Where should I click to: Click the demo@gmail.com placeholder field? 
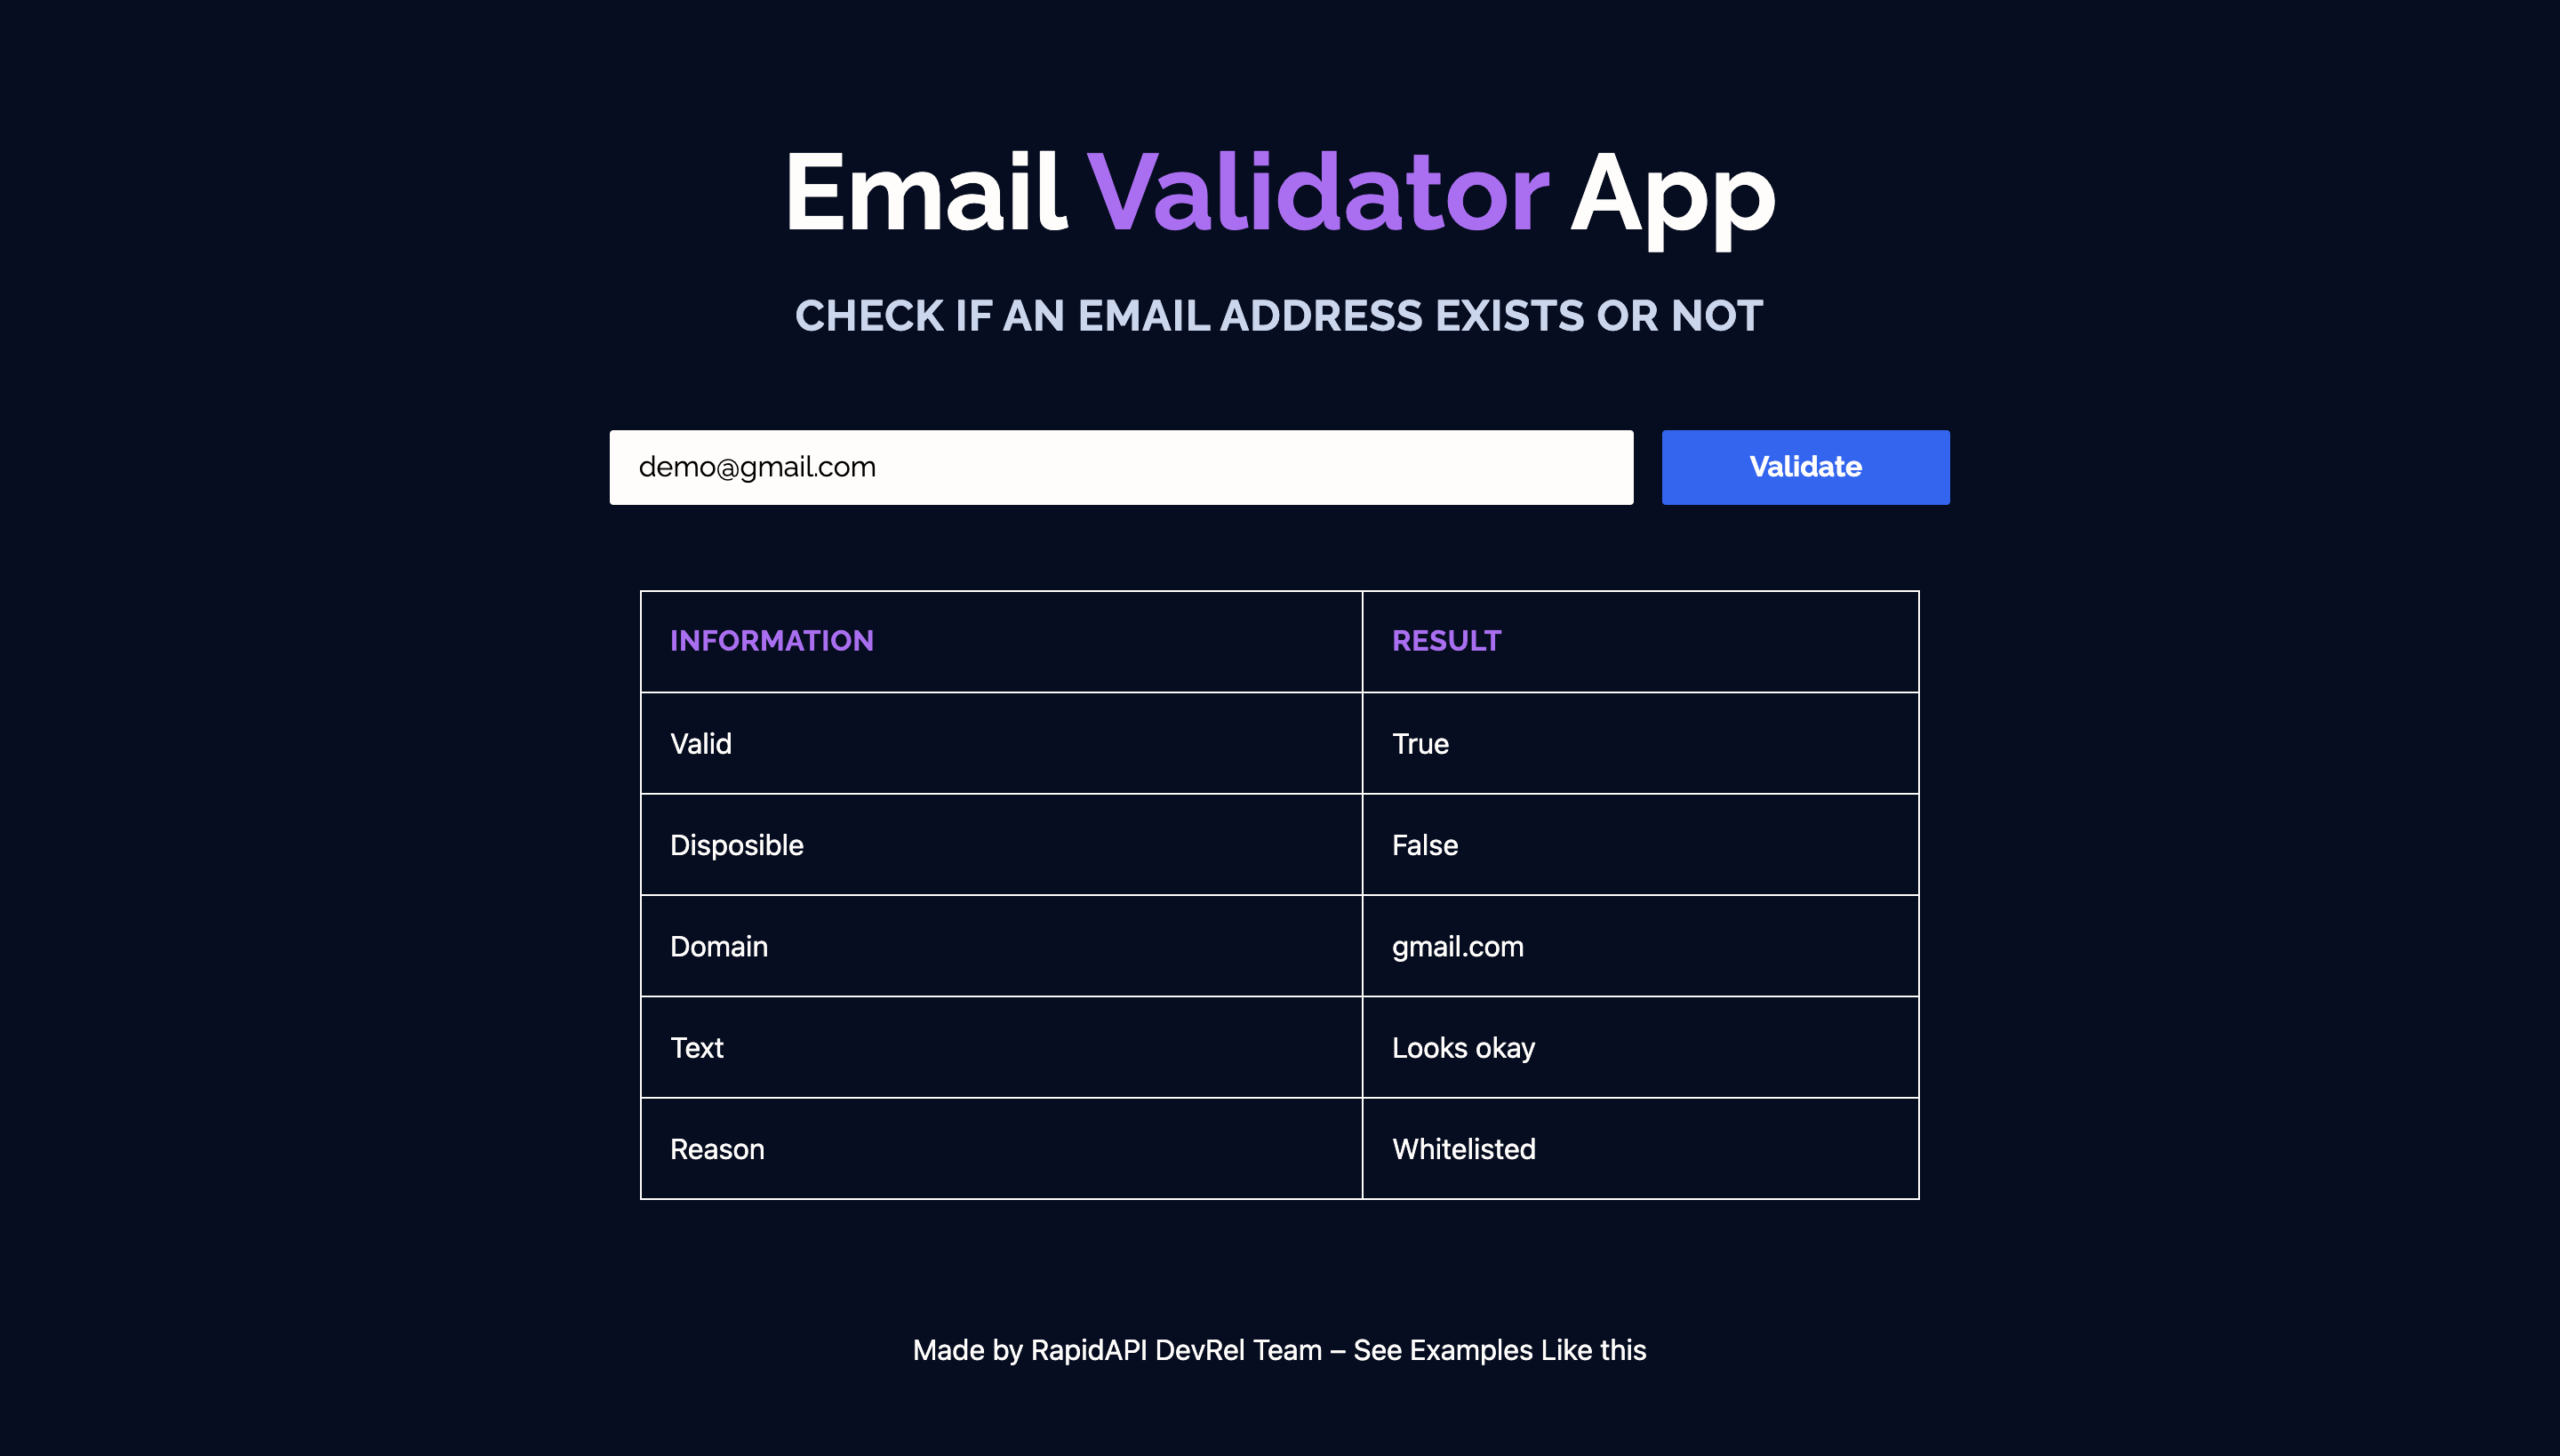1122,466
